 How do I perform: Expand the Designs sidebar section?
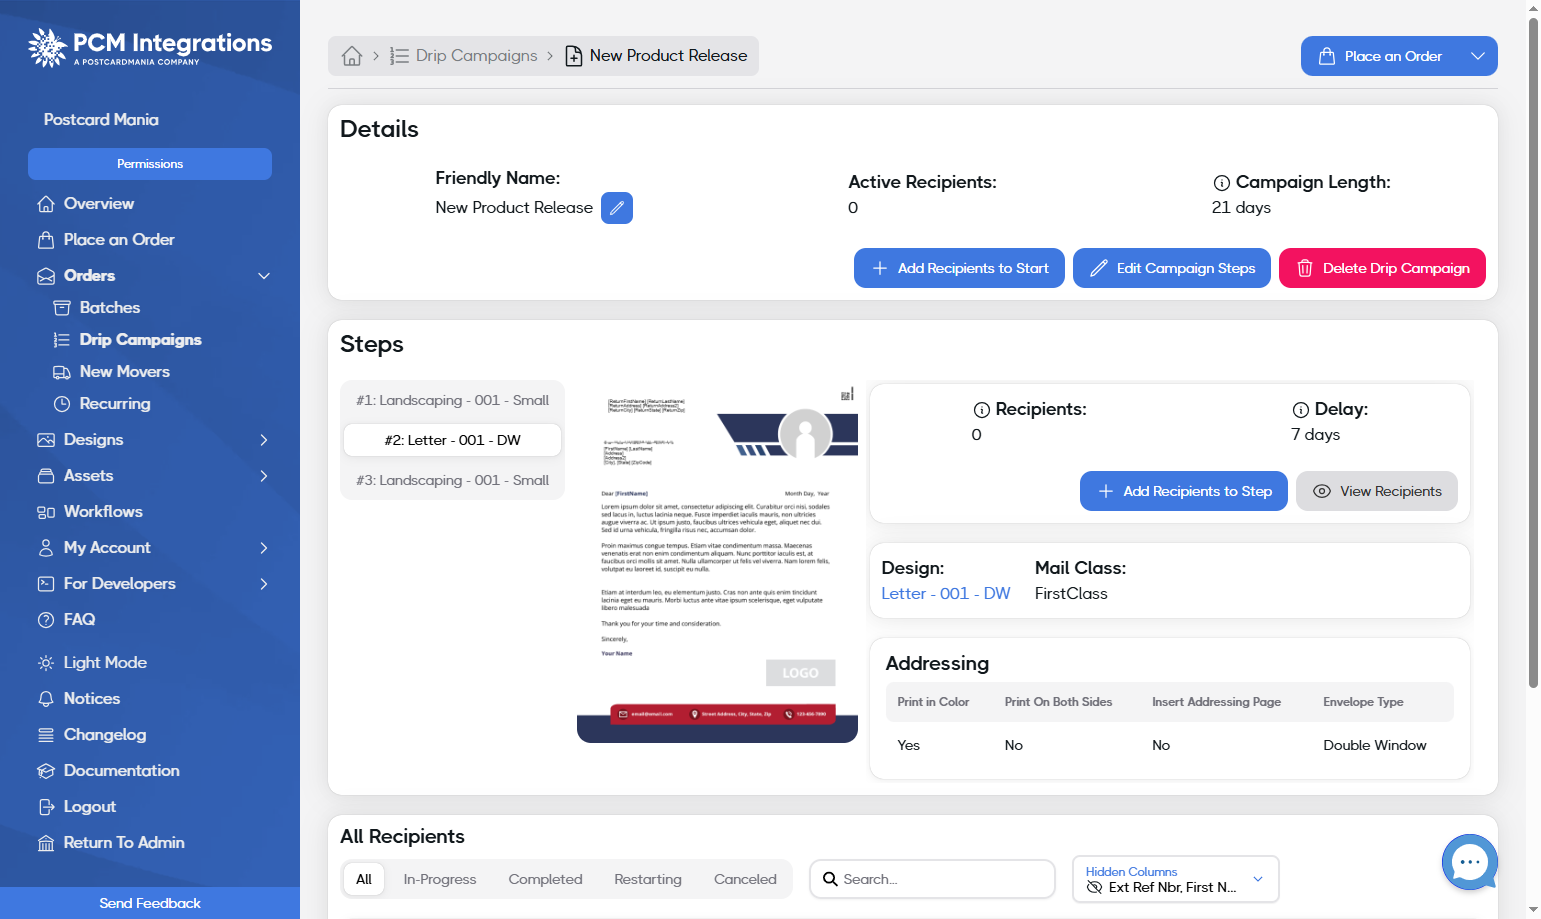tap(264, 440)
